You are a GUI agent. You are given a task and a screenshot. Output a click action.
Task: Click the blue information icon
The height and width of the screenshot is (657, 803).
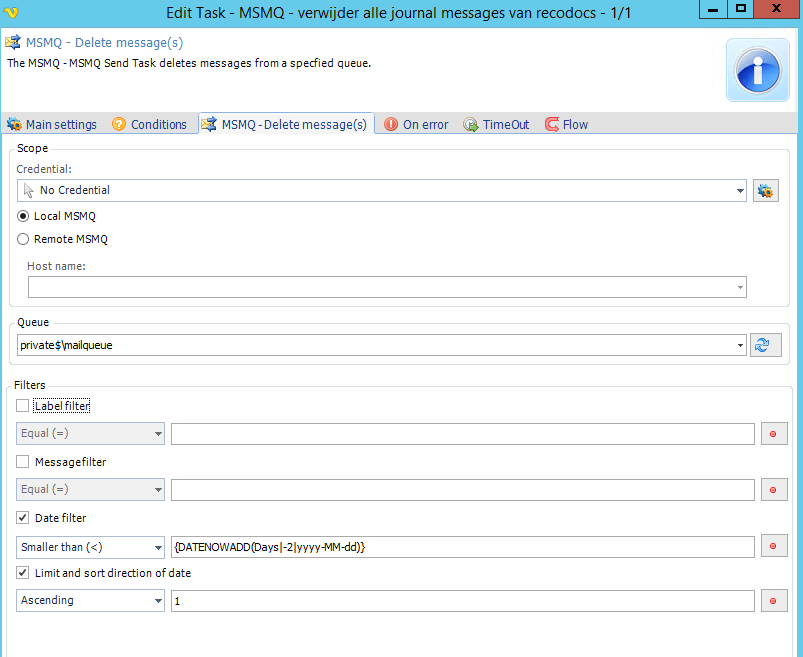tap(757, 70)
